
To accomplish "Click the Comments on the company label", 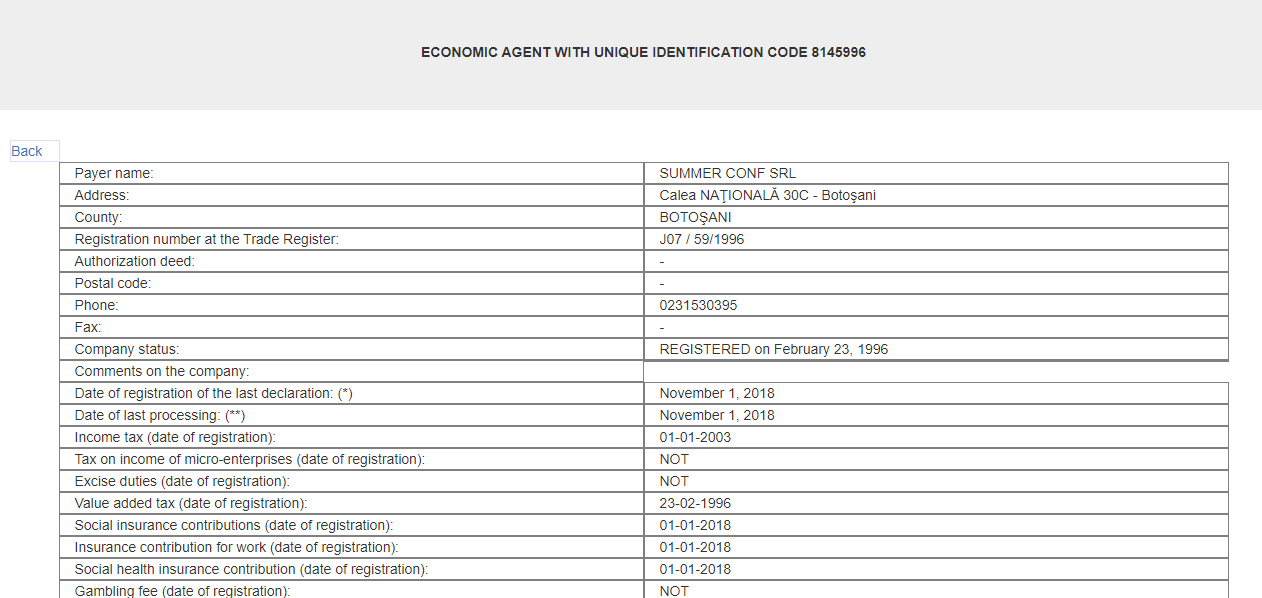I will pos(161,371).
